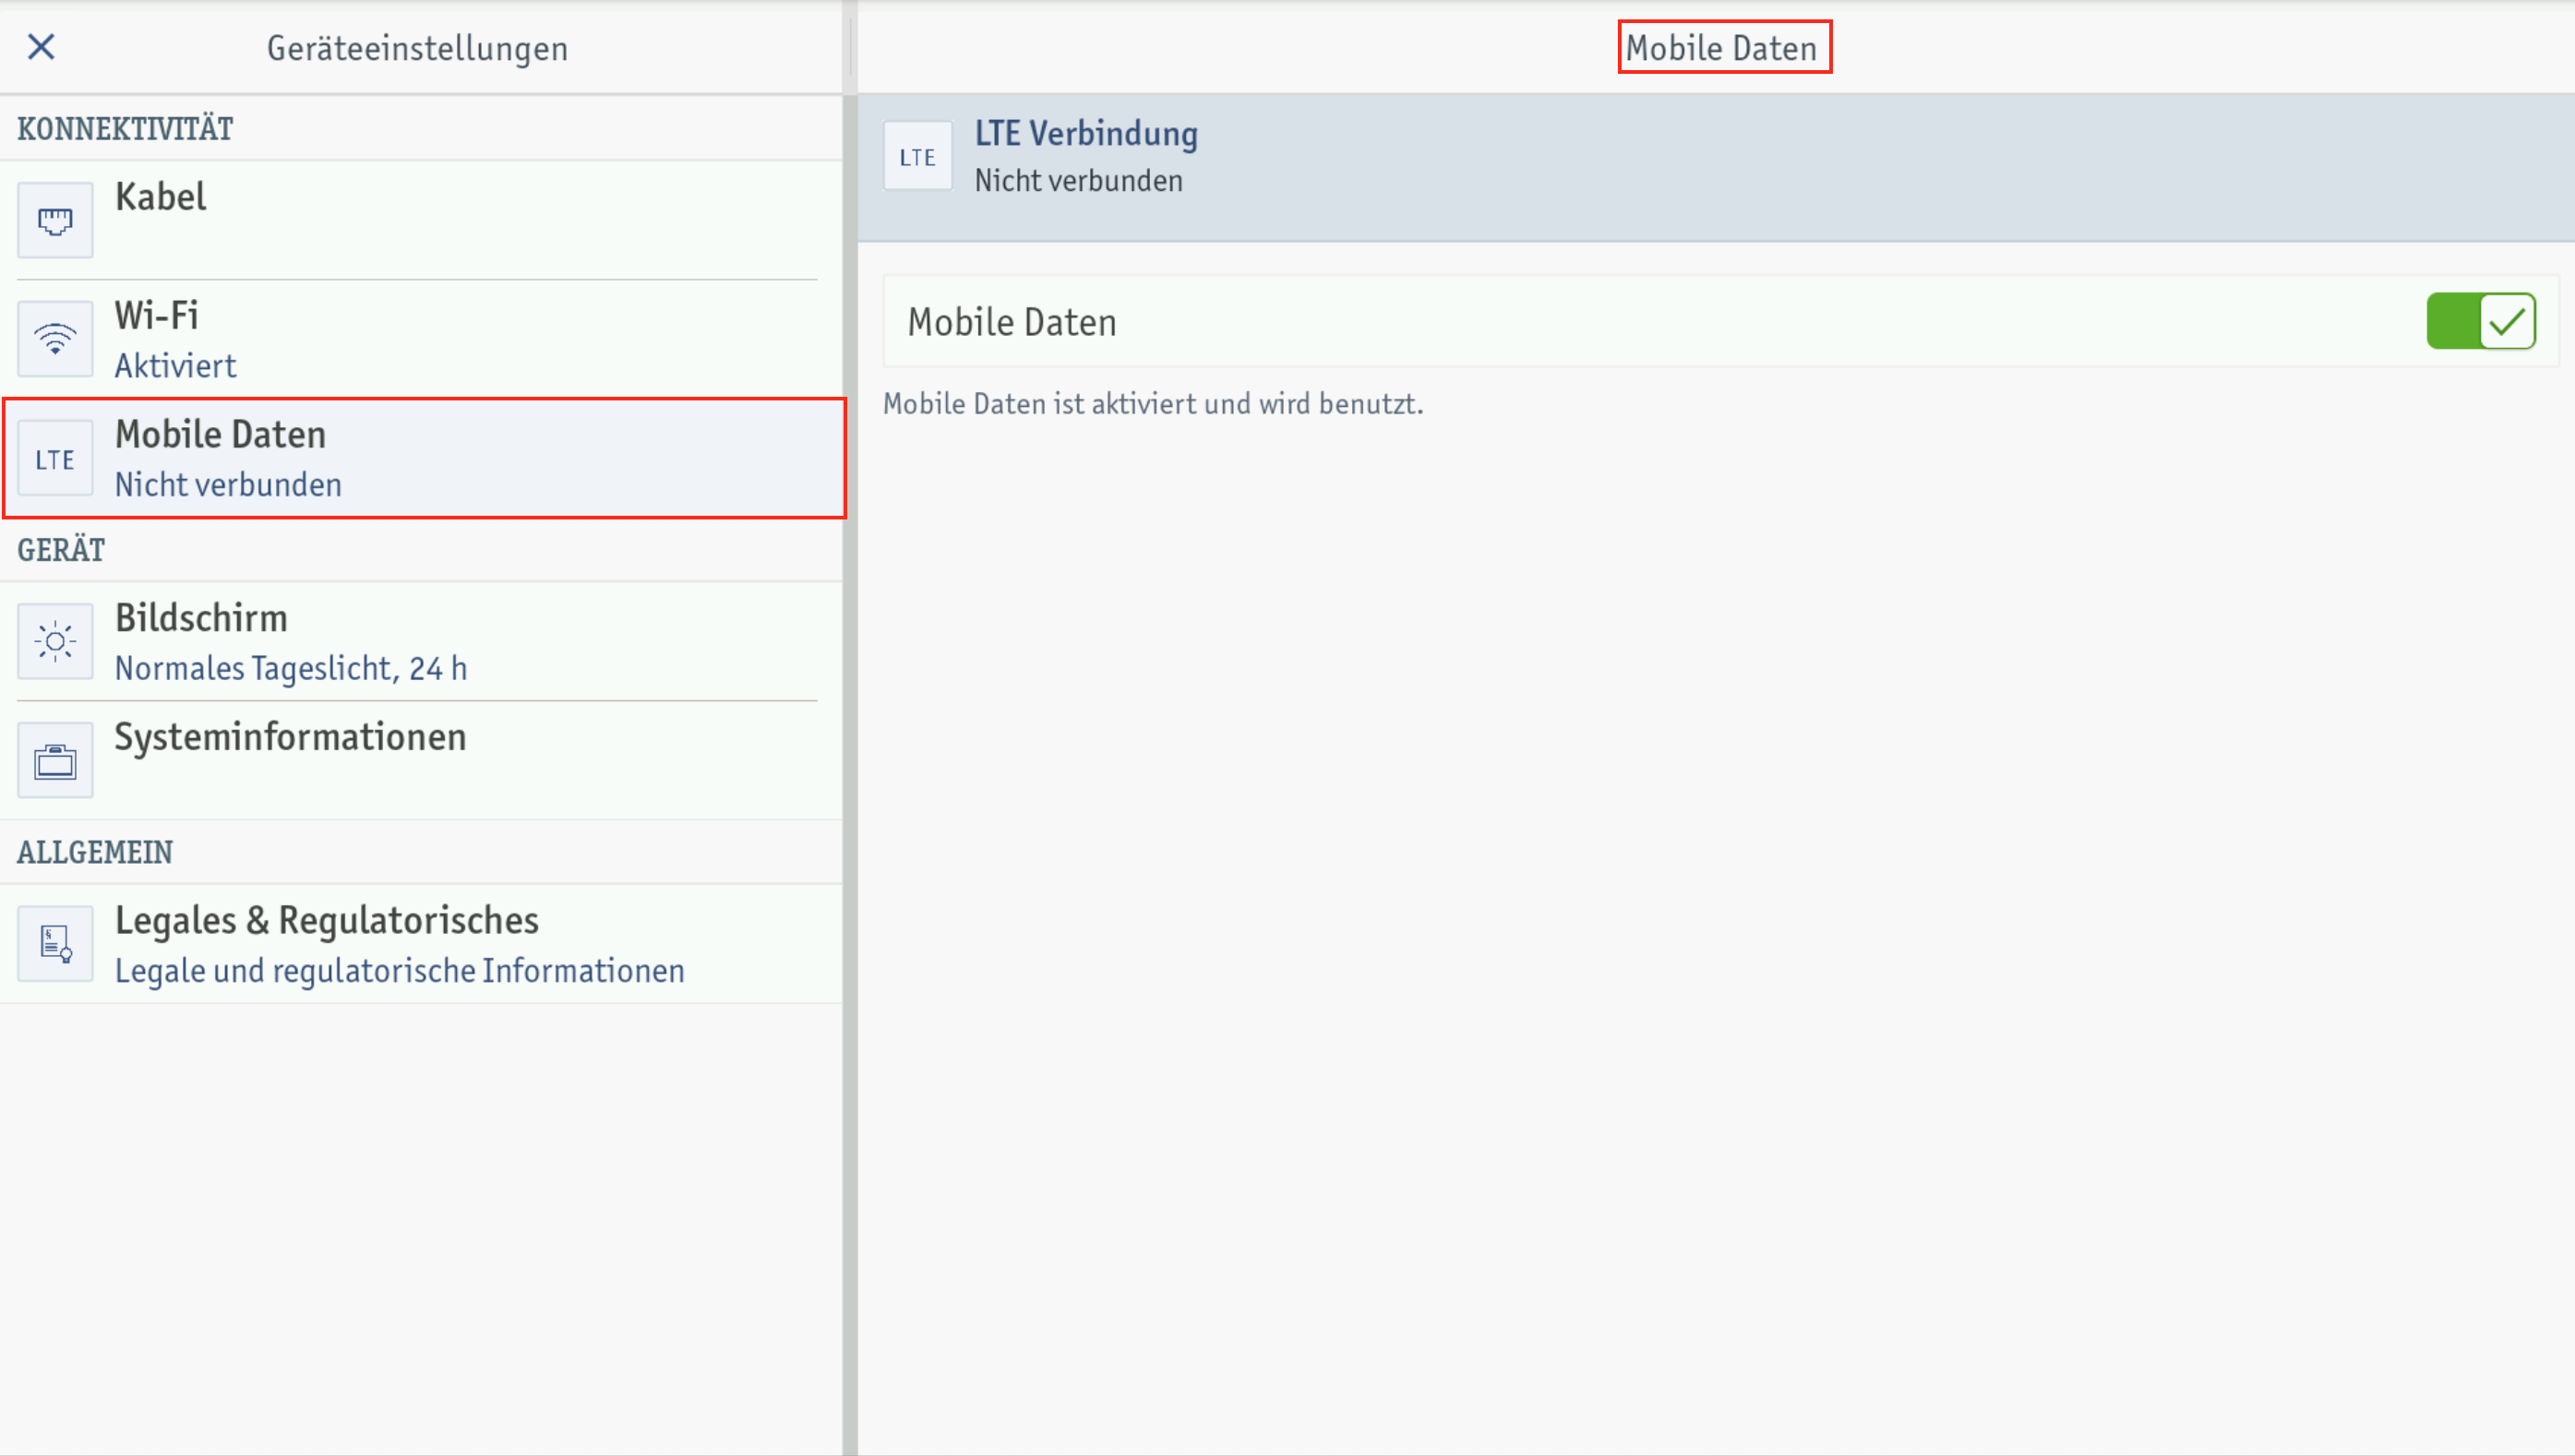Click the LTE icon beside Mobile Daten
The height and width of the screenshot is (1456, 2575).
click(x=55, y=459)
